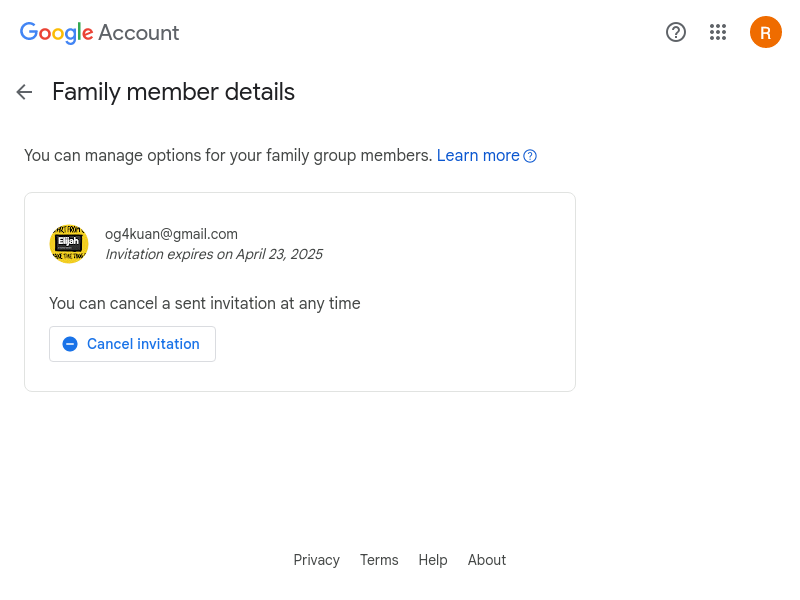This screenshot has height=600, width=800.
Task: Click the cancel a sent invitation notice text
Action: coord(205,304)
